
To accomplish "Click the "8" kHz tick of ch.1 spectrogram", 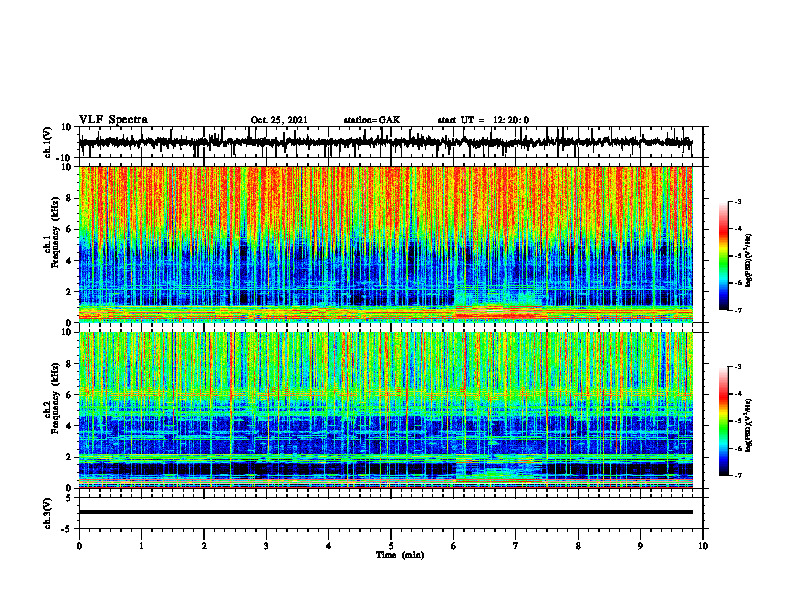I will point(69,198).
